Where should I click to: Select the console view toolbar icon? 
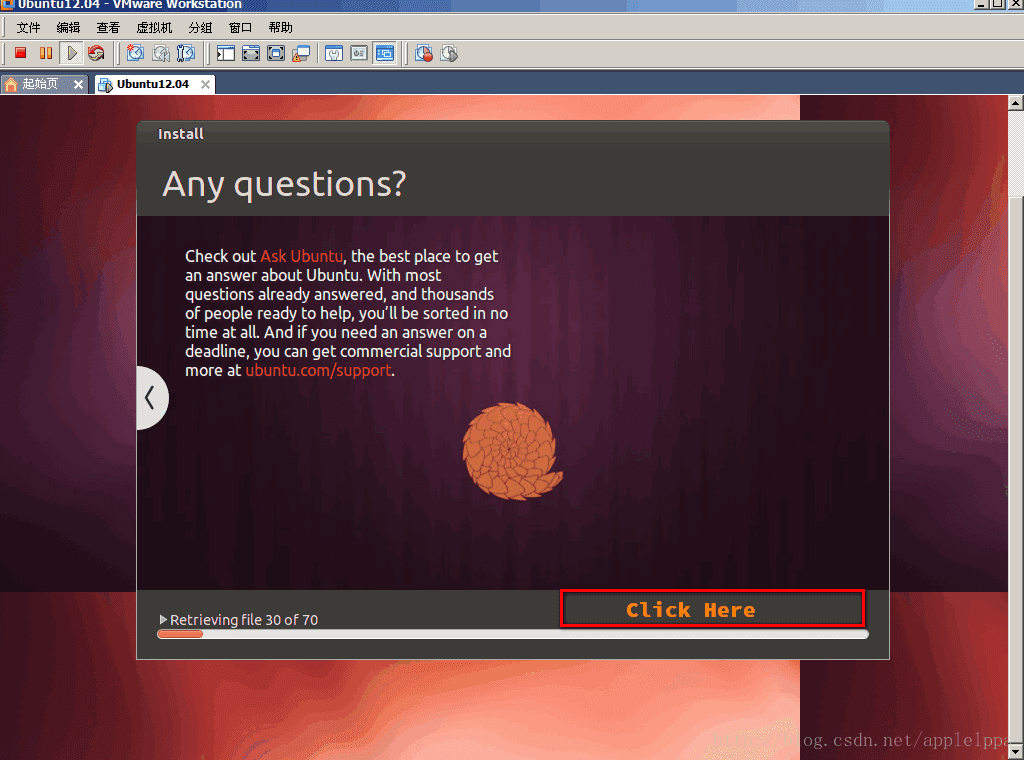tap(385, 53)
